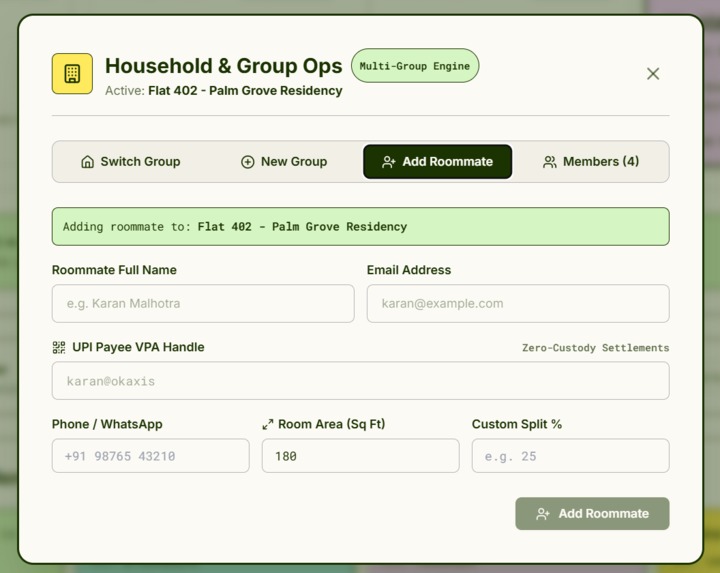
Task: Click the 'Email Address' label
Action: [409, 270]
